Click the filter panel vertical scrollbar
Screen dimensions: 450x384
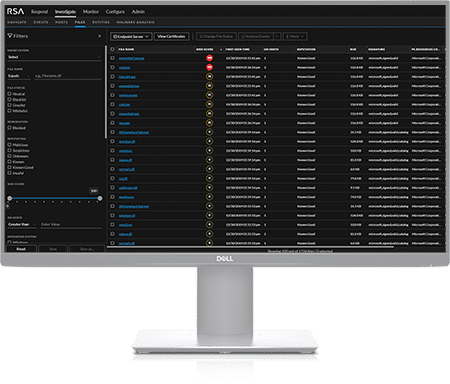click(x=106, y=92)
